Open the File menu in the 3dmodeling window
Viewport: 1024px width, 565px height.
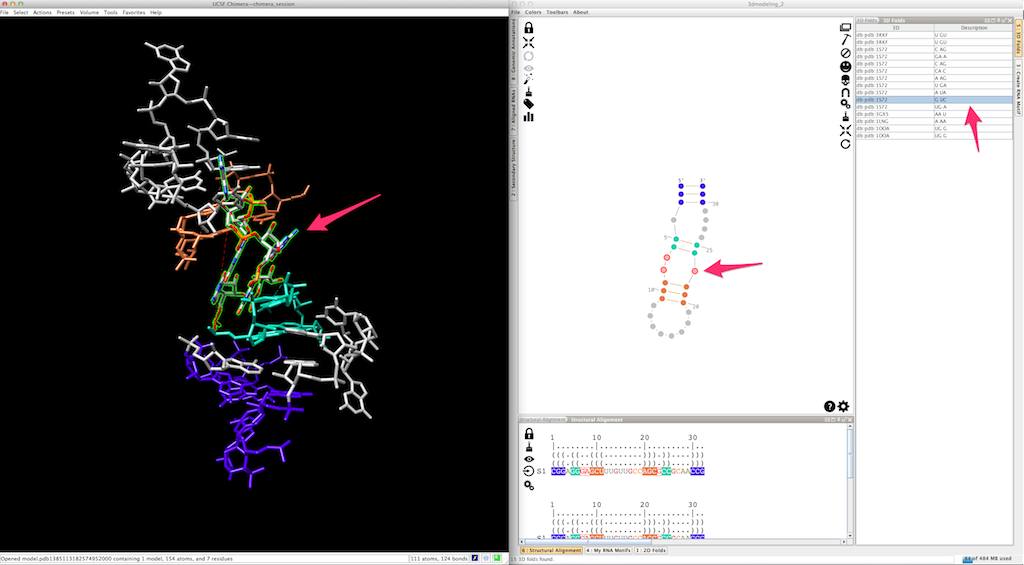point(516,12)
